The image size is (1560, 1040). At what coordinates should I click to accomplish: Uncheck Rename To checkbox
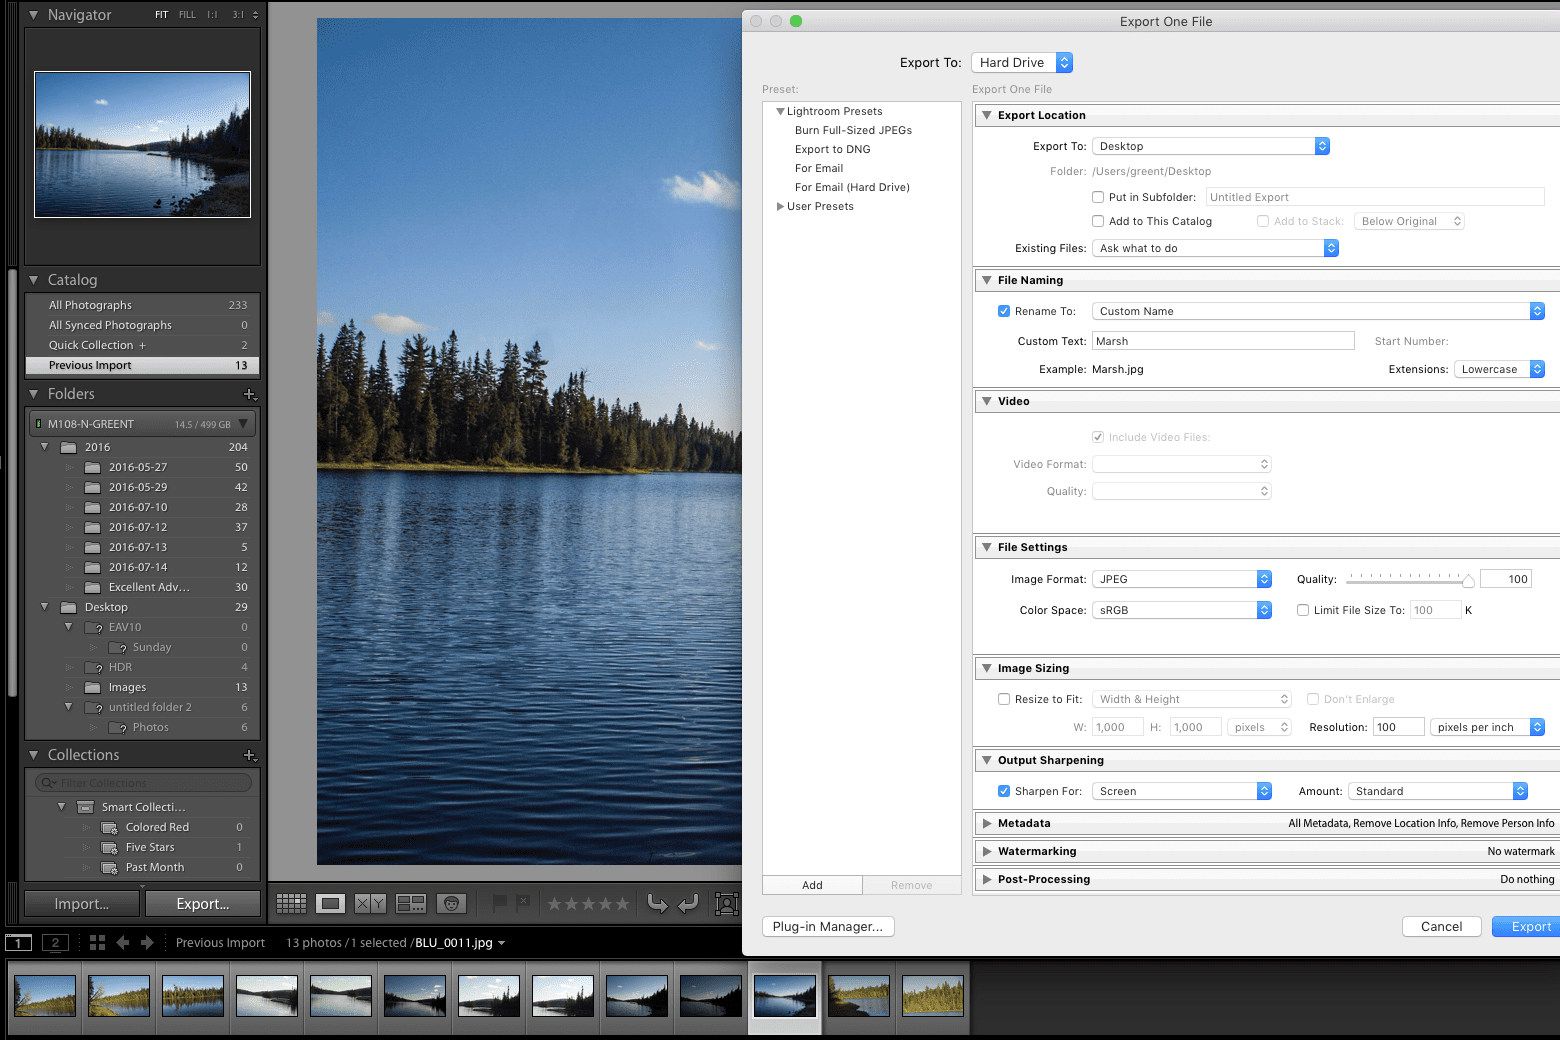pyautogui.click(x=1004, y=311)
